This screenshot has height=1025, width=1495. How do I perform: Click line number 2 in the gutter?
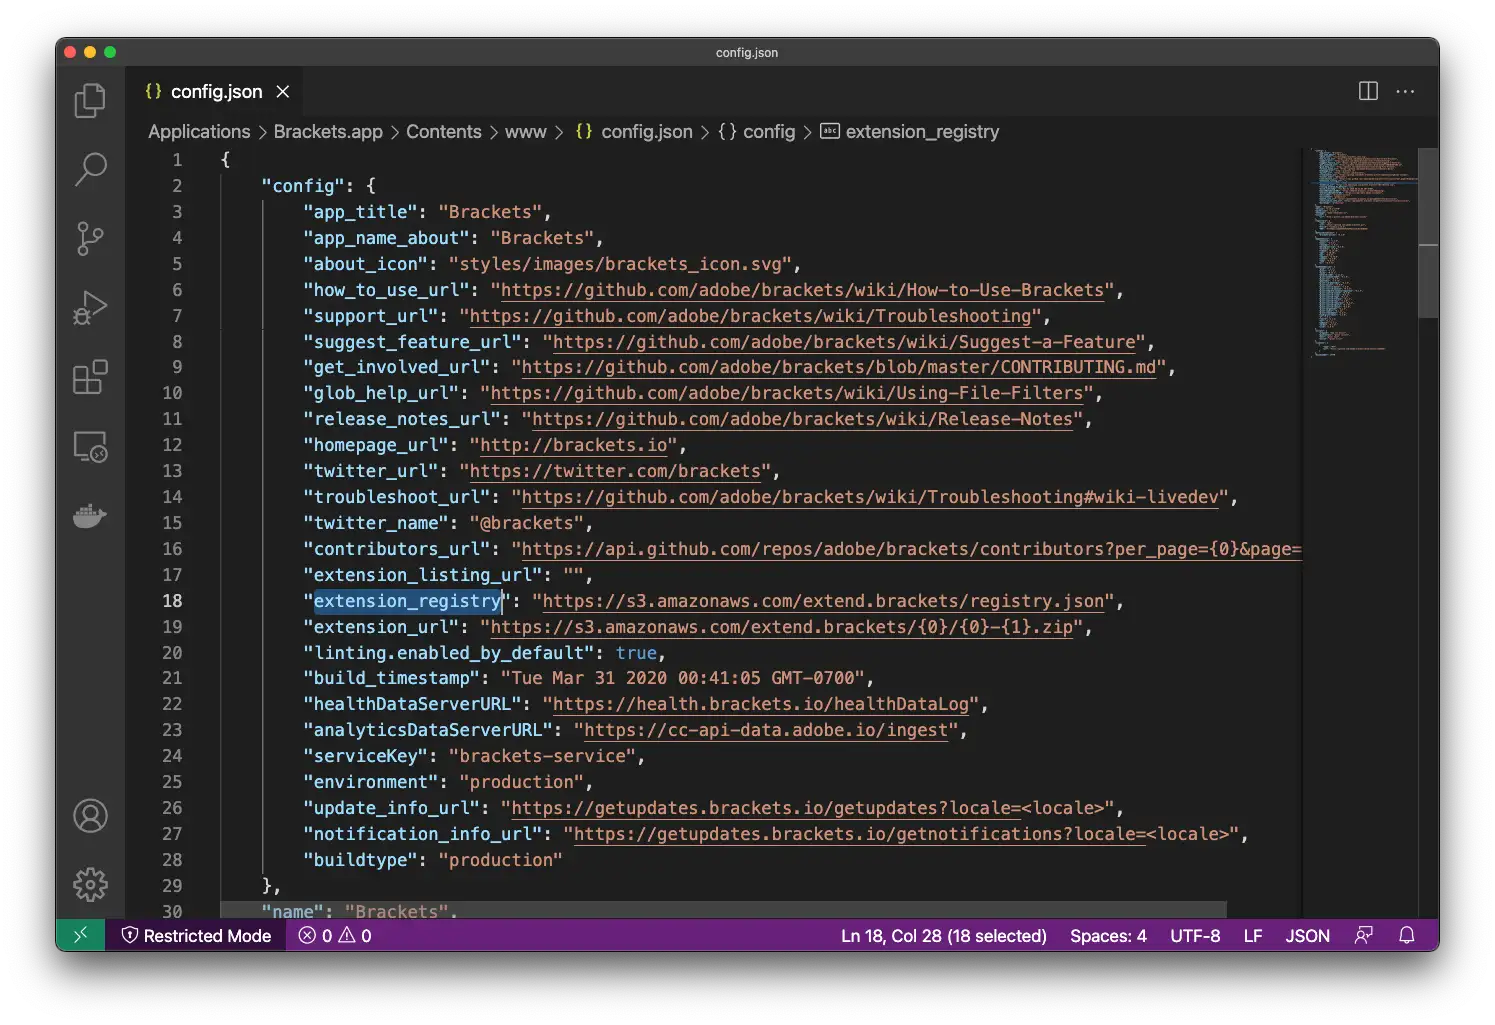point(177,186)
